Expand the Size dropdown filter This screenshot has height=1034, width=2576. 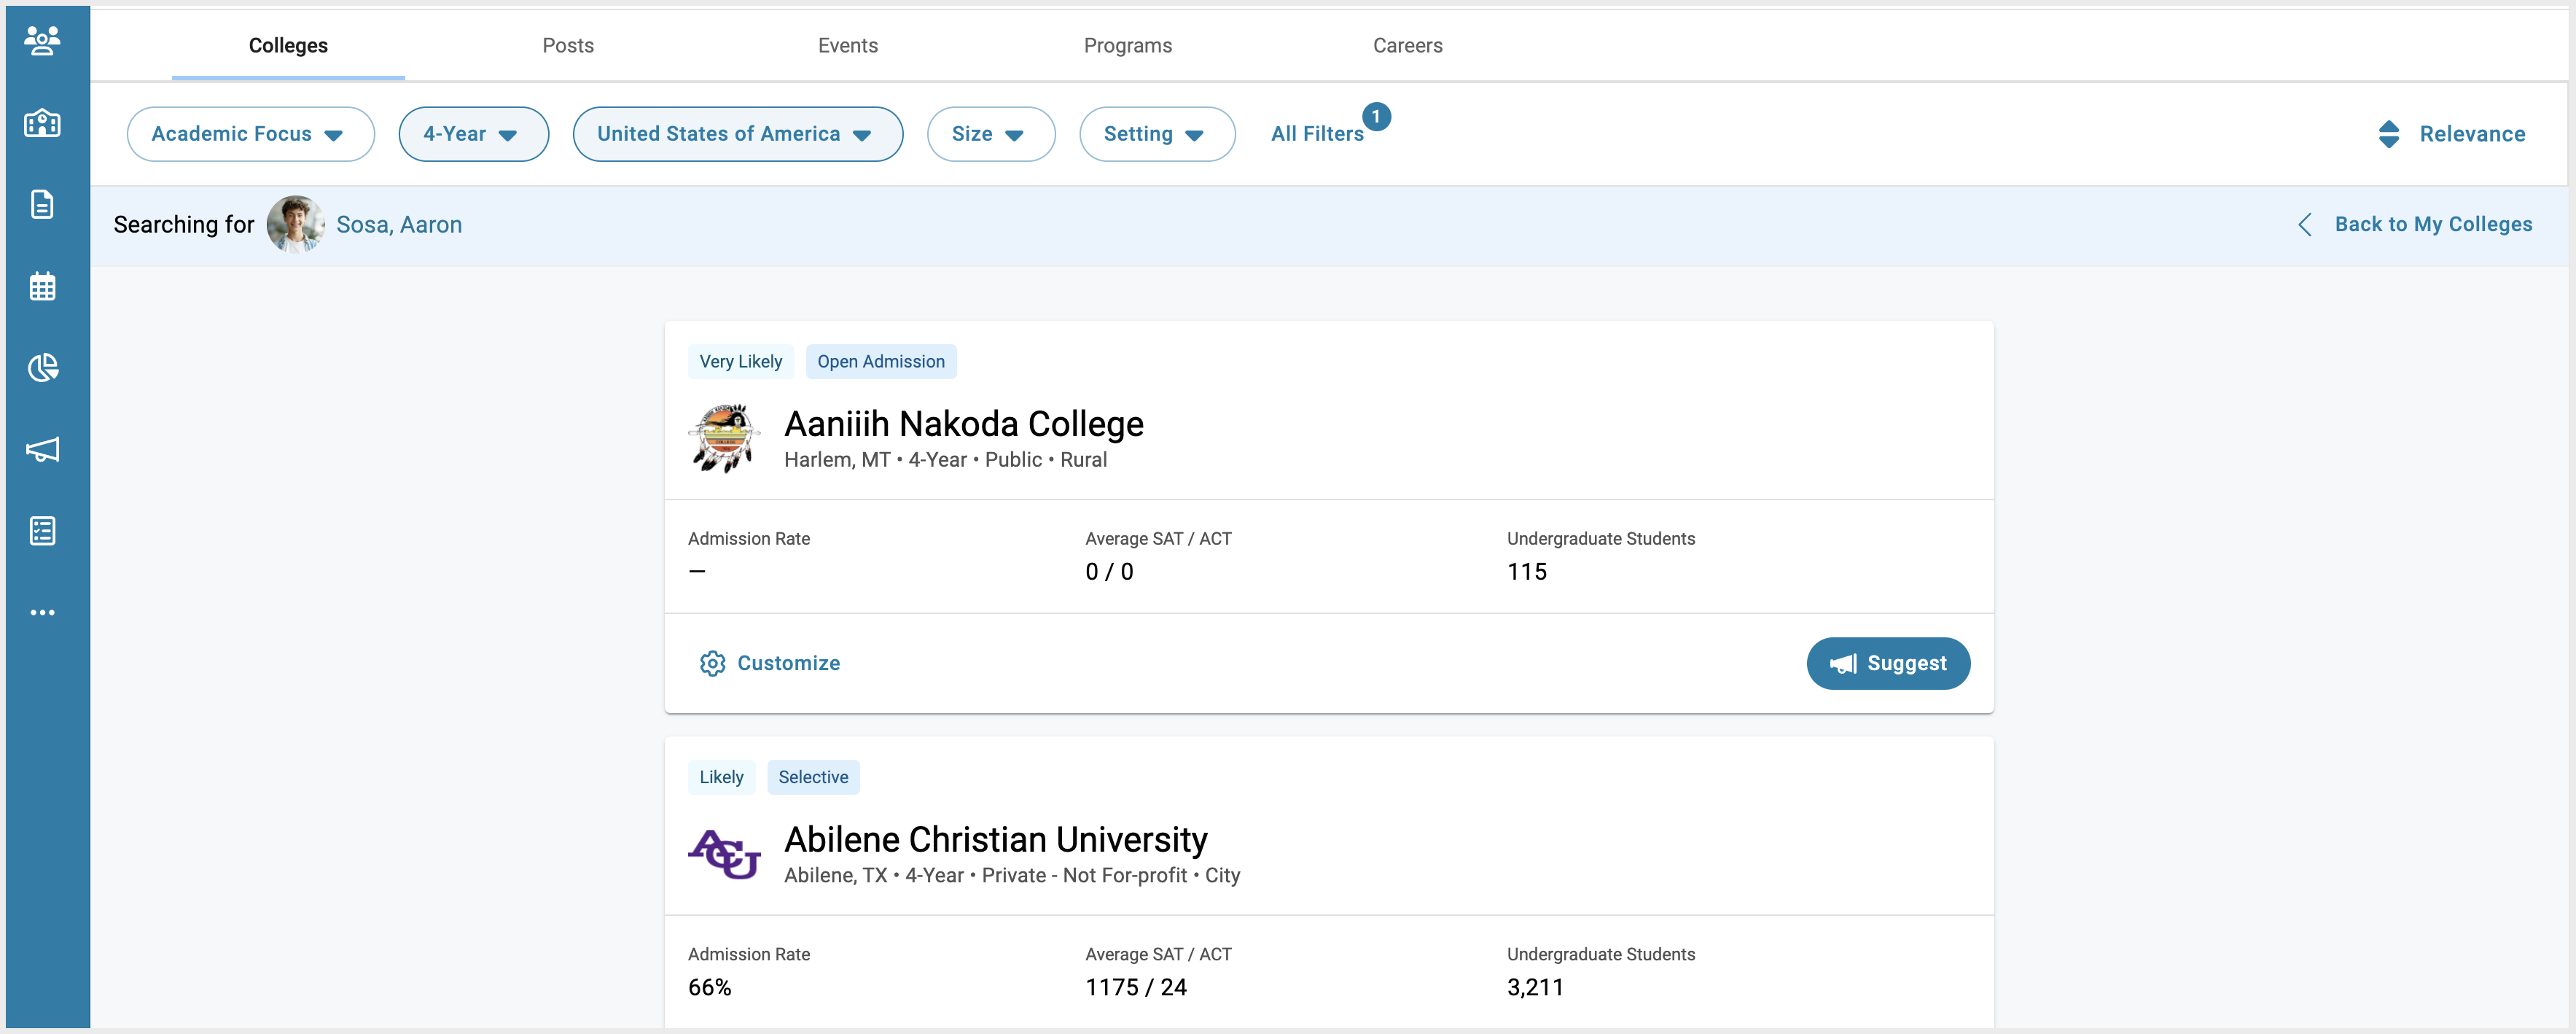point(988,133)
